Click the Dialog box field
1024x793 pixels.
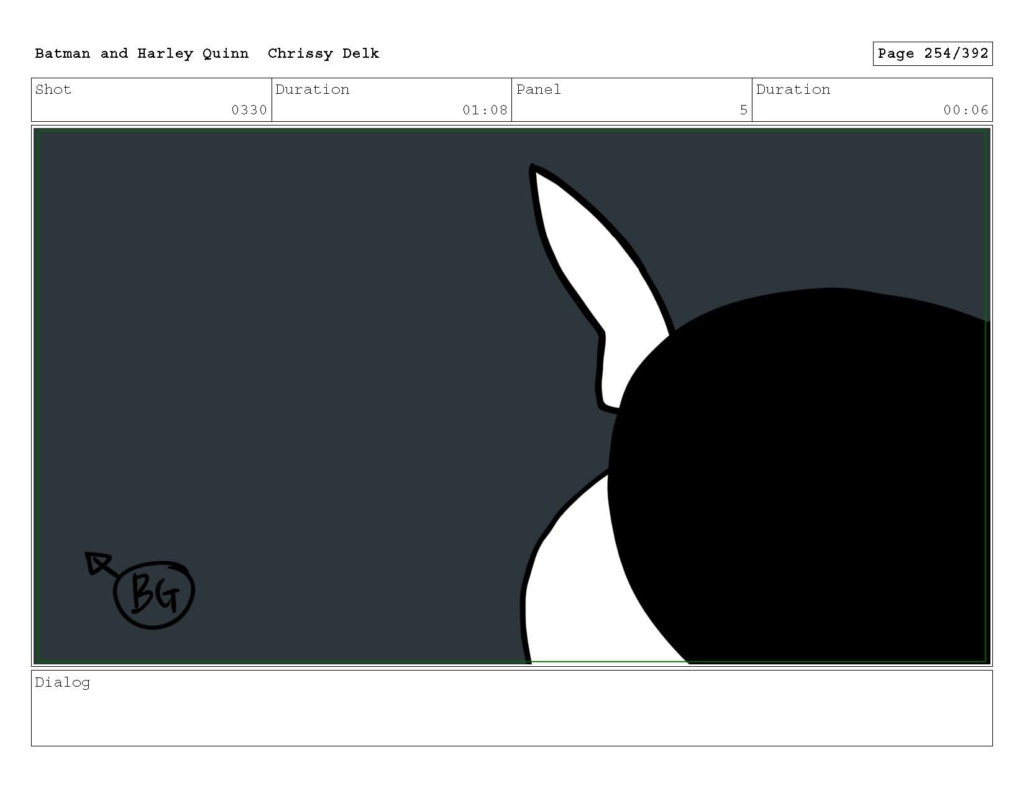[x=512, y=708]
